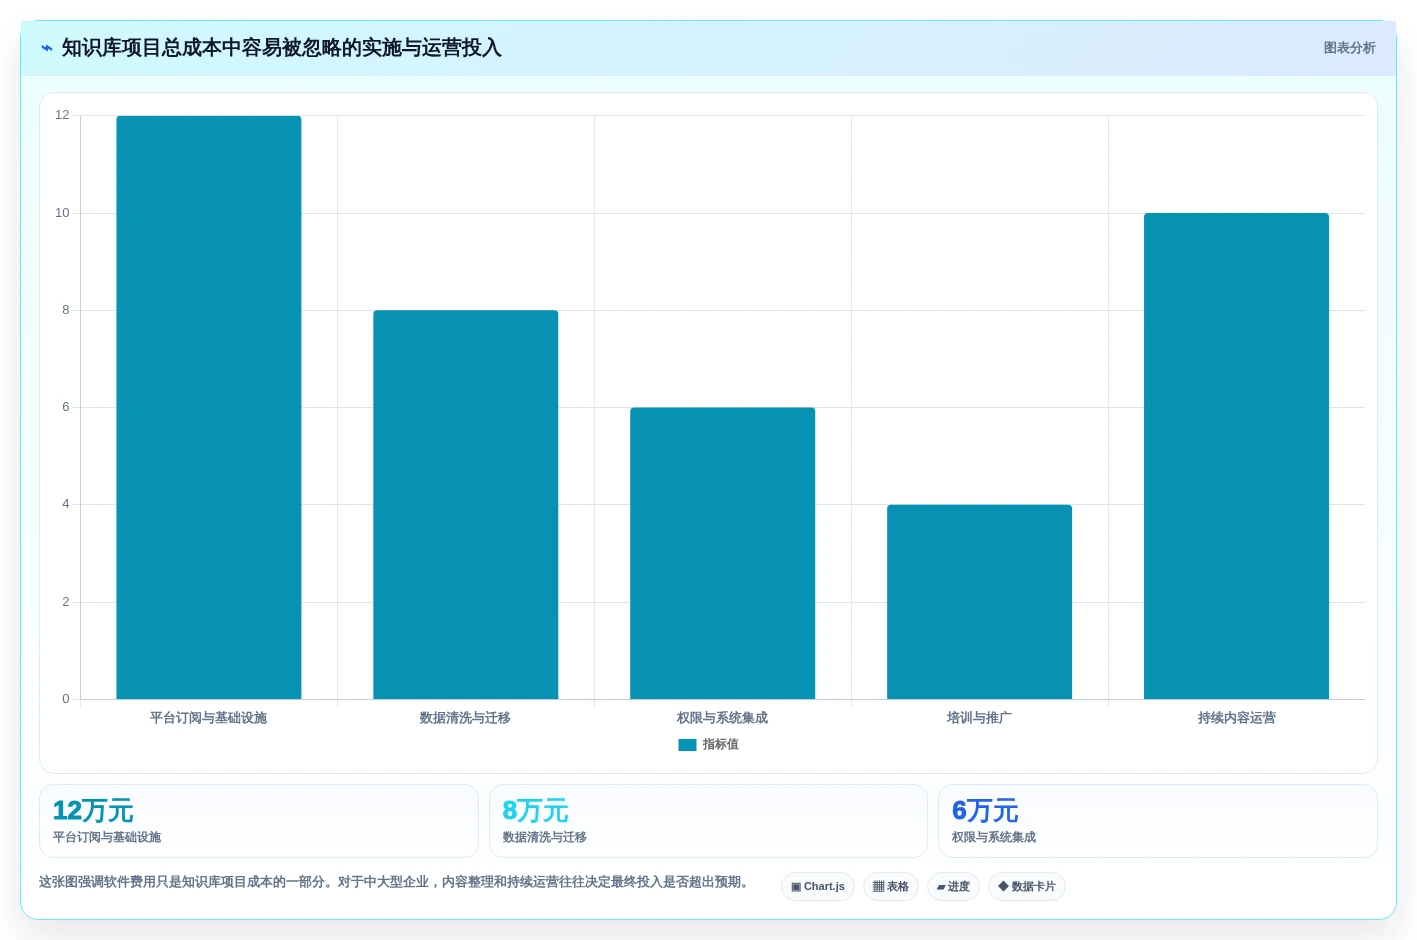Click the 权限与系统集成 caption under 6万元
The height and width of the screenshot is (940, 1417).
[994, 838]
